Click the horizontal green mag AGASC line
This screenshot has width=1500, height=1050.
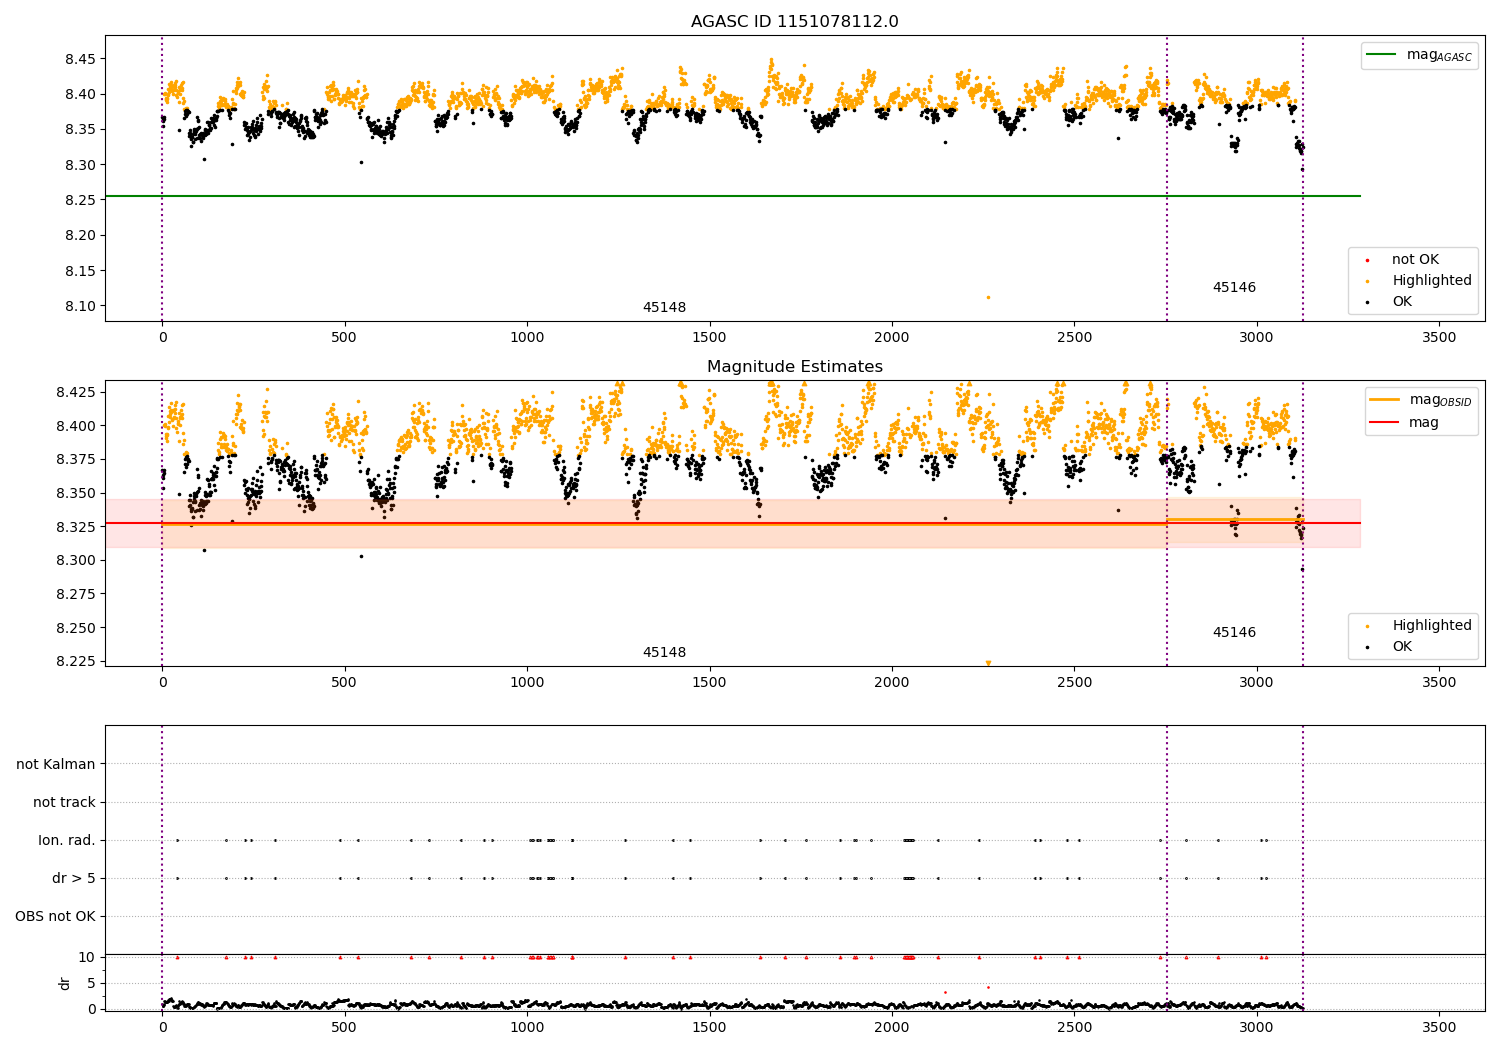pos(732,196)
